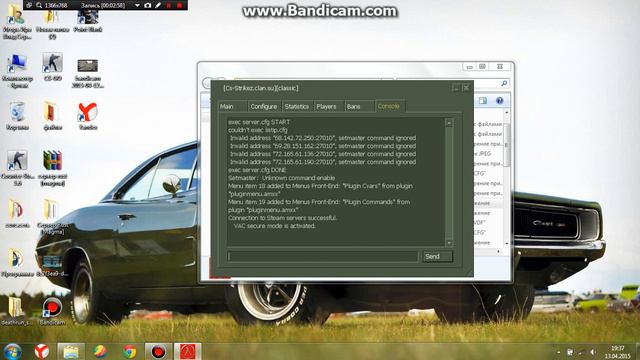Open Windows Start menu orb

pos(13,351)
